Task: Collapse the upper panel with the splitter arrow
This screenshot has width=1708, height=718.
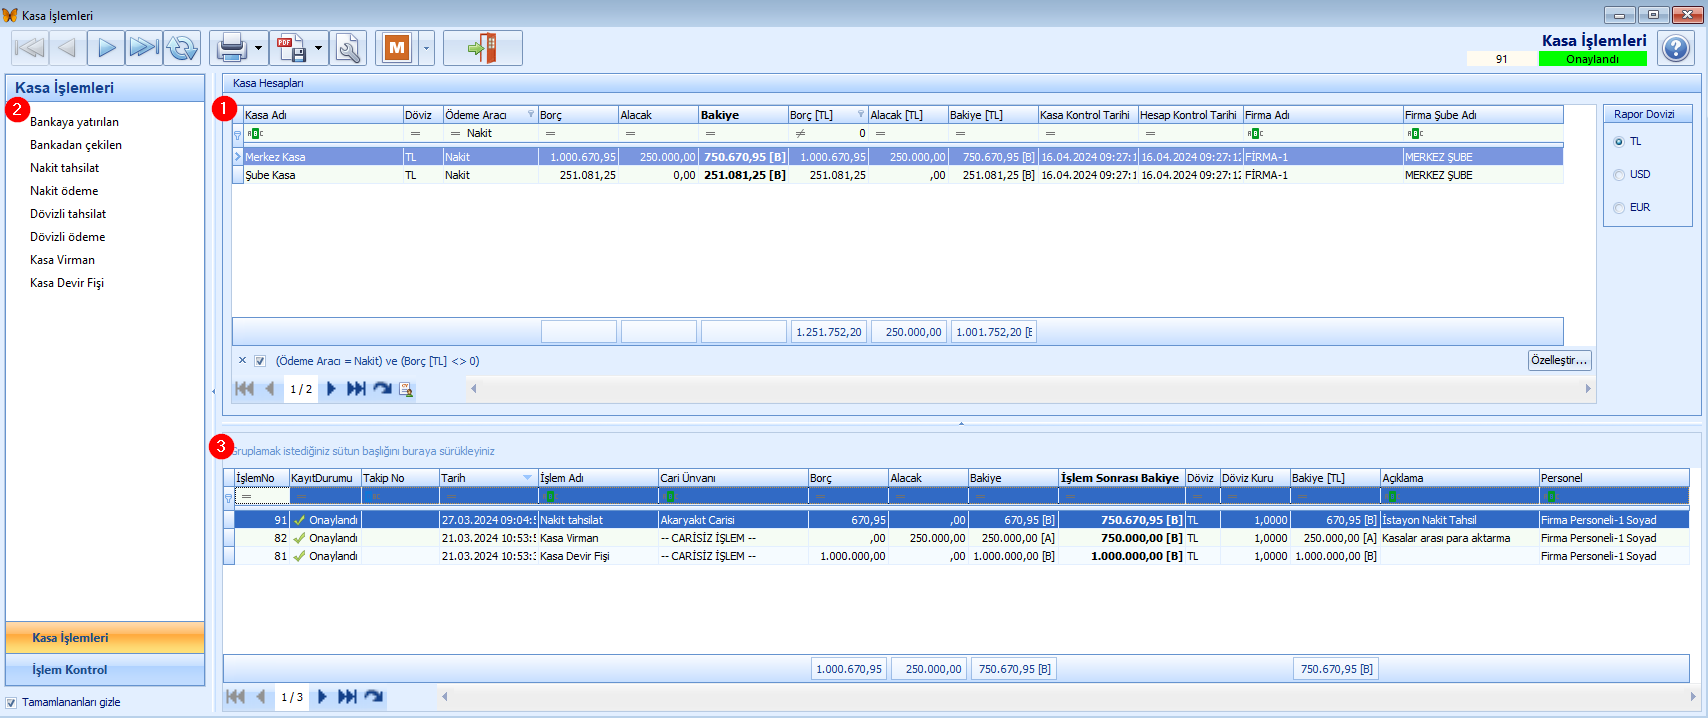Action: coord(961,424)
